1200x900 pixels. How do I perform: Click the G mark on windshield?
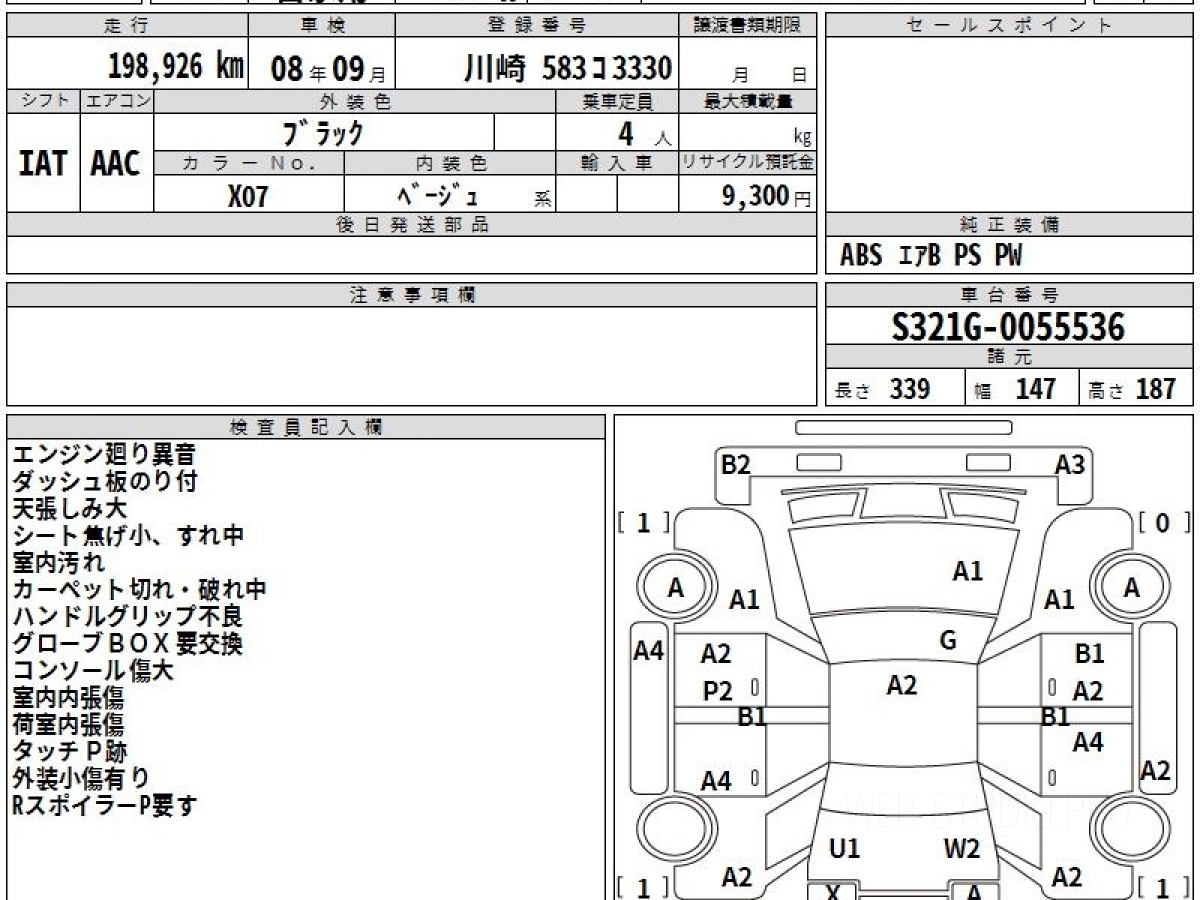click(948, 641)
